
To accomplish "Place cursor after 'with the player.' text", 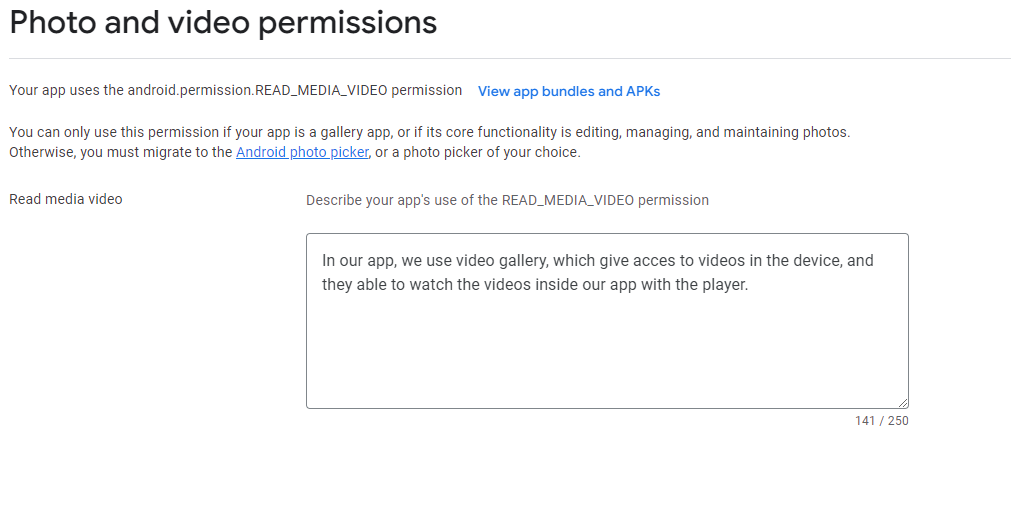I will 749,285.
